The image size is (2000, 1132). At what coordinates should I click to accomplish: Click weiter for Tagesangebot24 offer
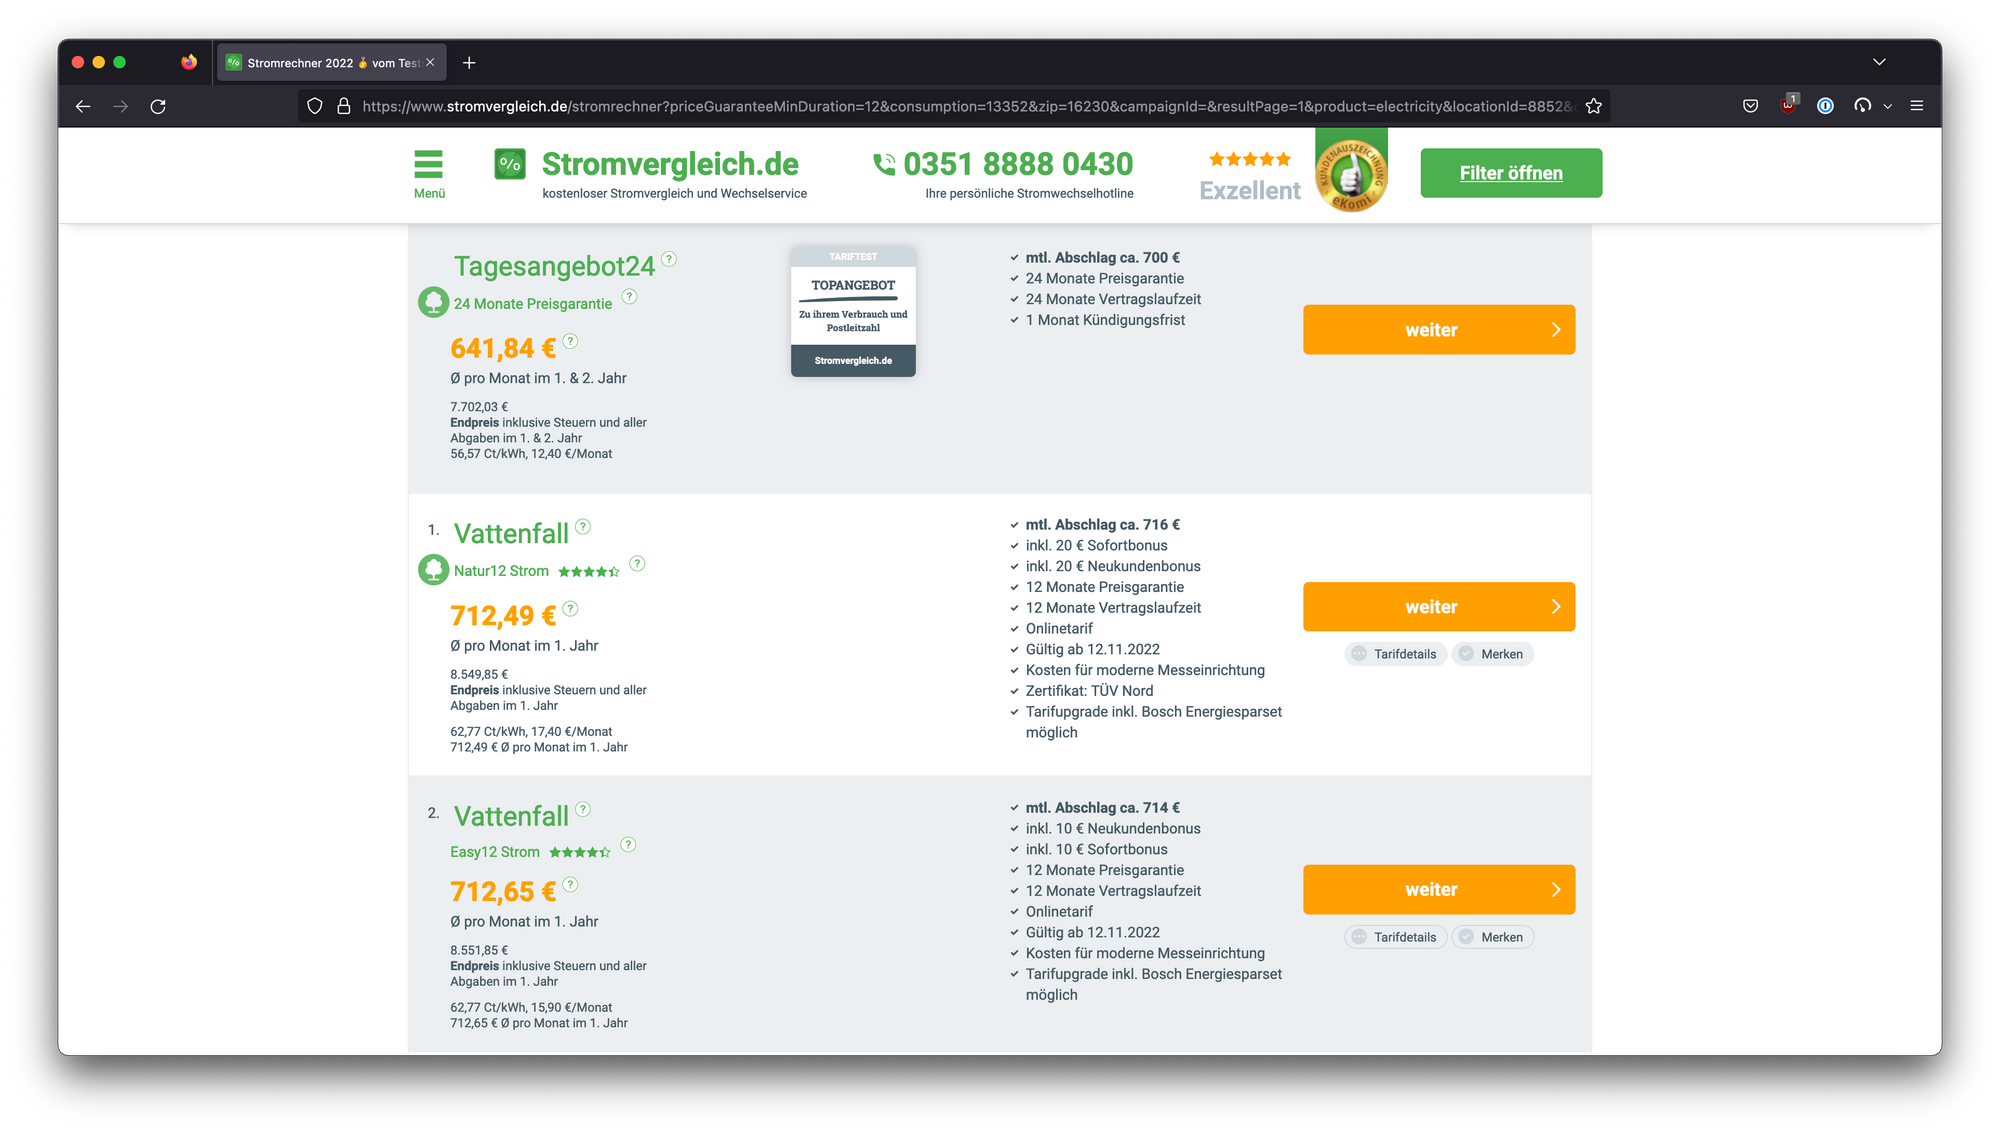[1438, 330]
